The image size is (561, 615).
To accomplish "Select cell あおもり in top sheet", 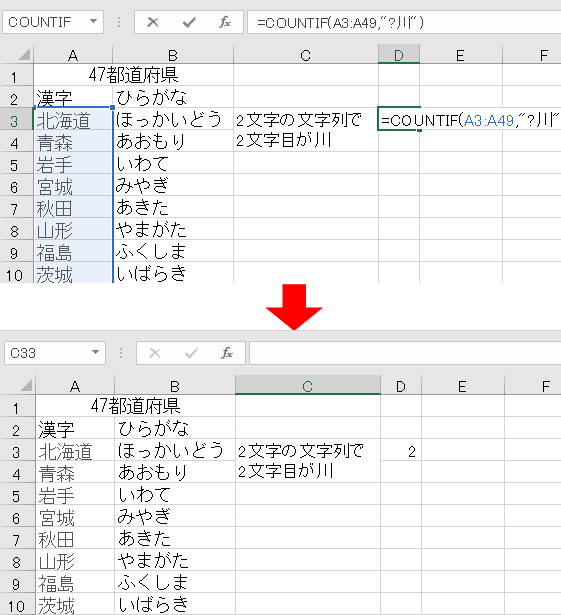I will pos(173,141).
